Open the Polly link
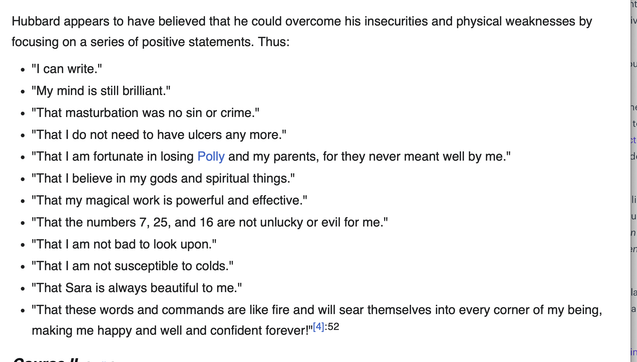 click(211, 156)
